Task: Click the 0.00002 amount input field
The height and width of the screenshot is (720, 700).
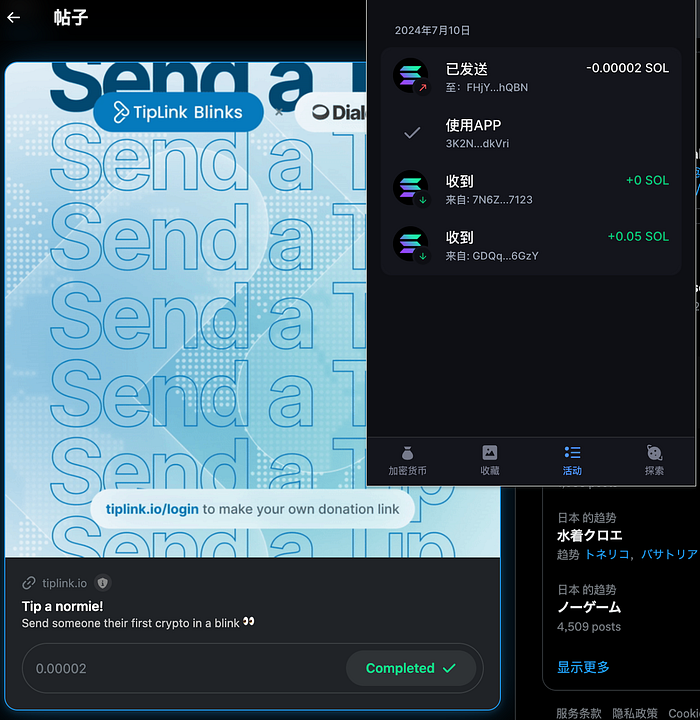Action: point(184,668)
